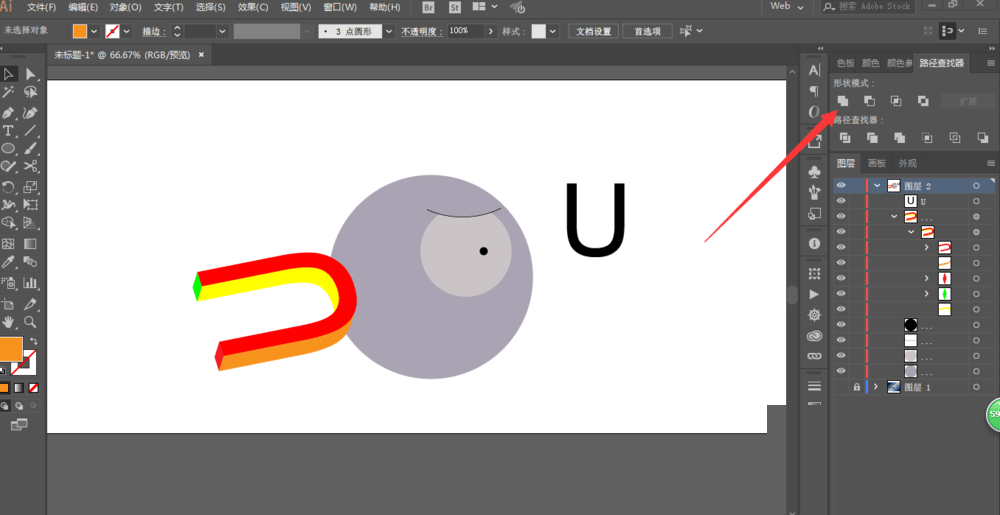Viewport: 1000px width, 515px height.
Task: Target layer 图层 2 circle indicator
Action: [976, 185]
